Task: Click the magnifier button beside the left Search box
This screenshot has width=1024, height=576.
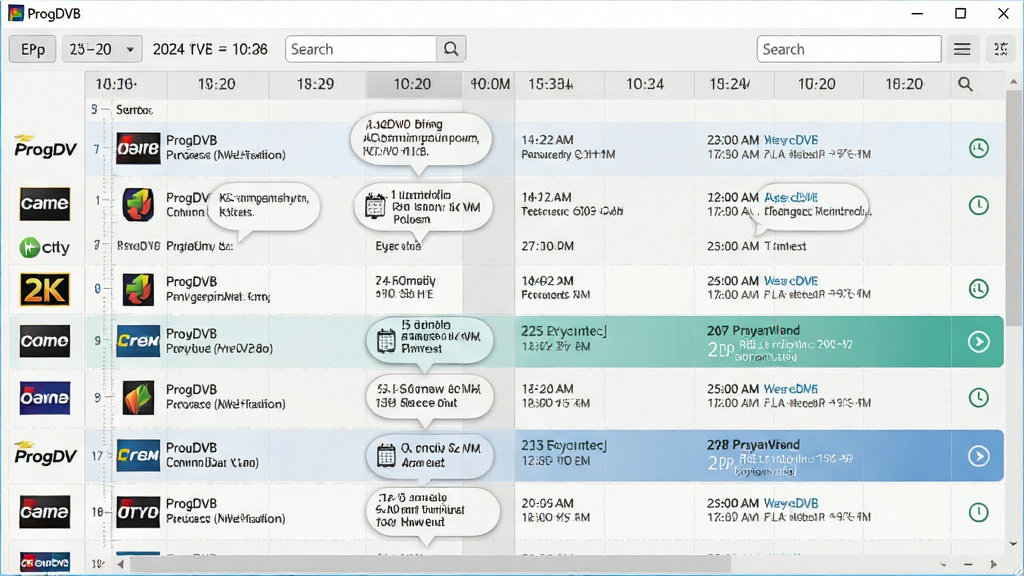Action: pos(451,49)
